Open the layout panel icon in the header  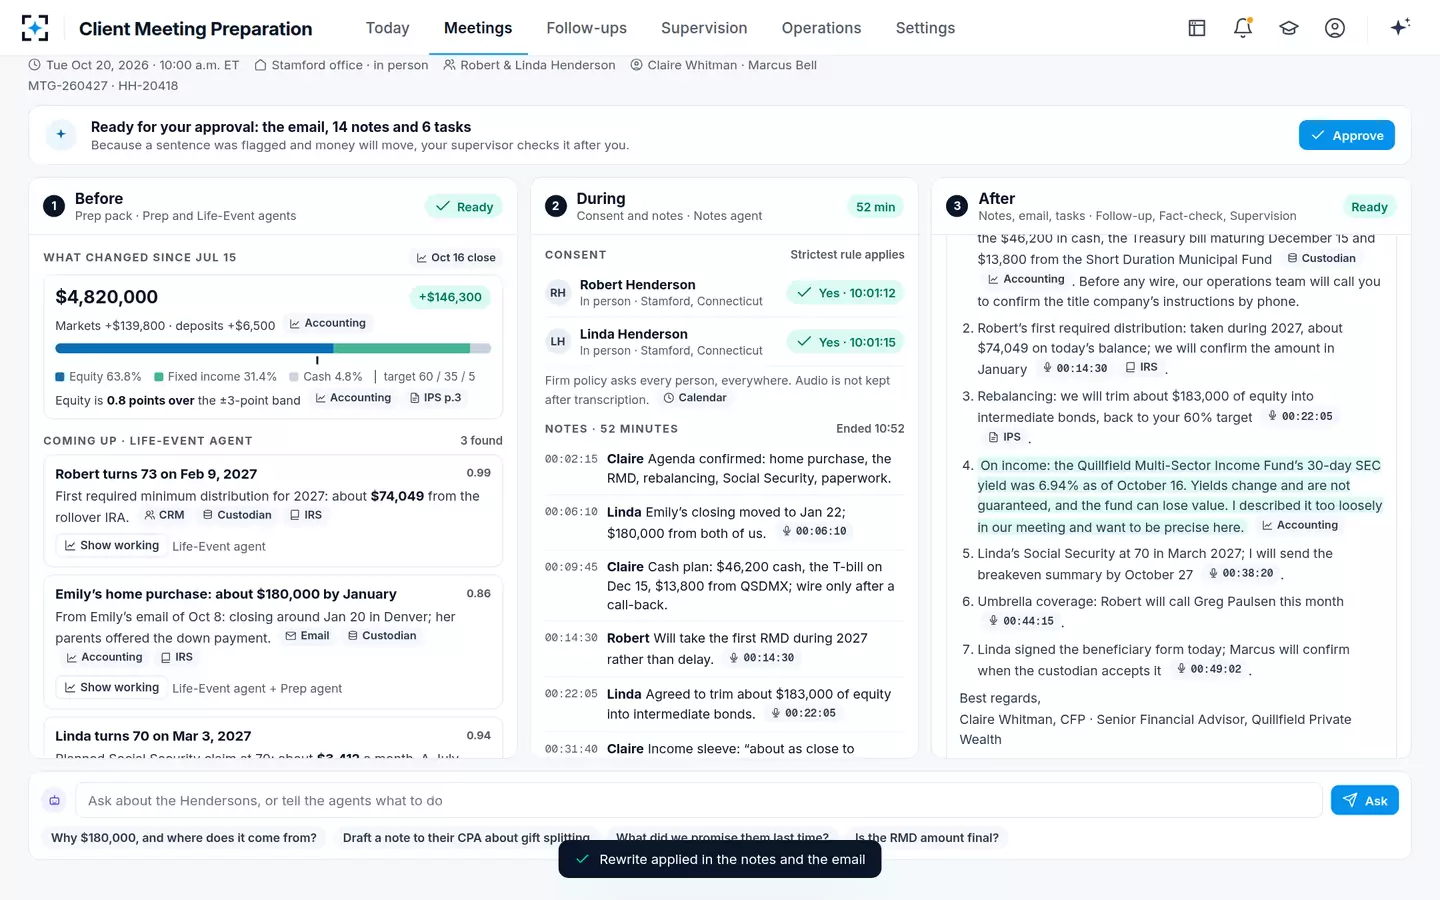(x=1197, y=28)
